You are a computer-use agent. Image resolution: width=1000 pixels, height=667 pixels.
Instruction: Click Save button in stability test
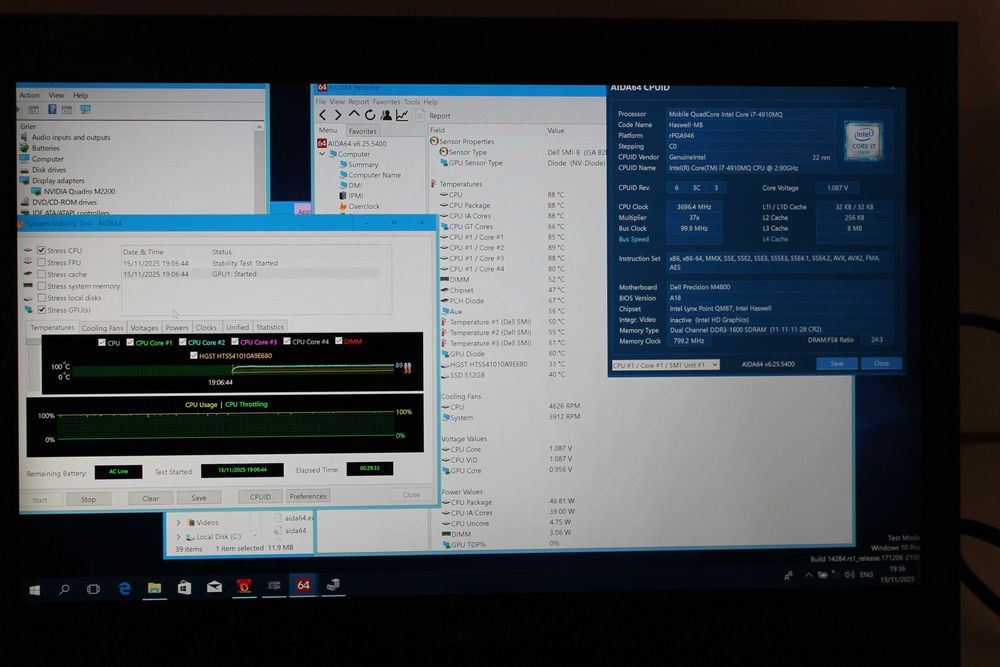[x=199, y=497]
